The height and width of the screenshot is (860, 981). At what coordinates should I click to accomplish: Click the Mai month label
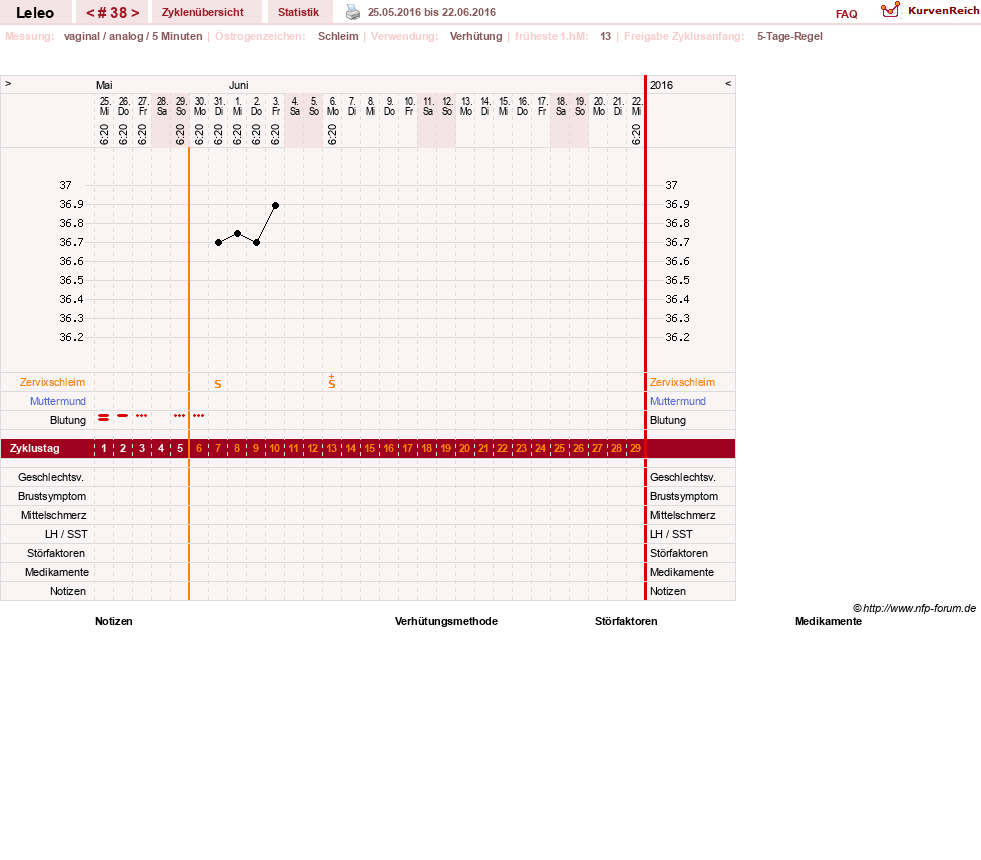coord(104,85)
